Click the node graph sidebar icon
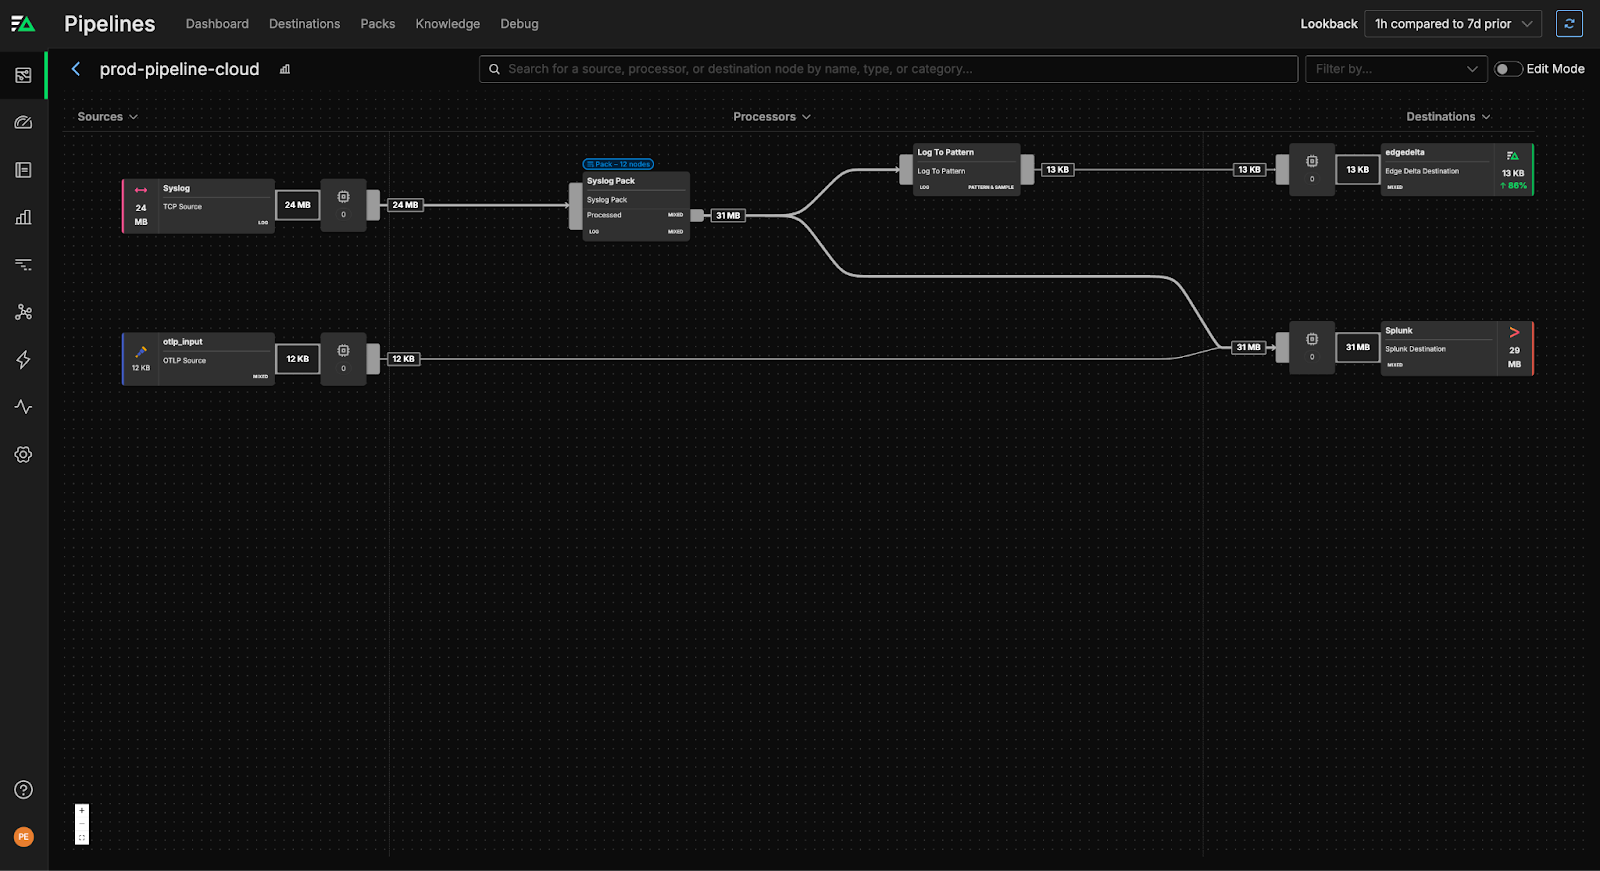Viewport: 1600px width, 871px height. (x=23, y=312)
